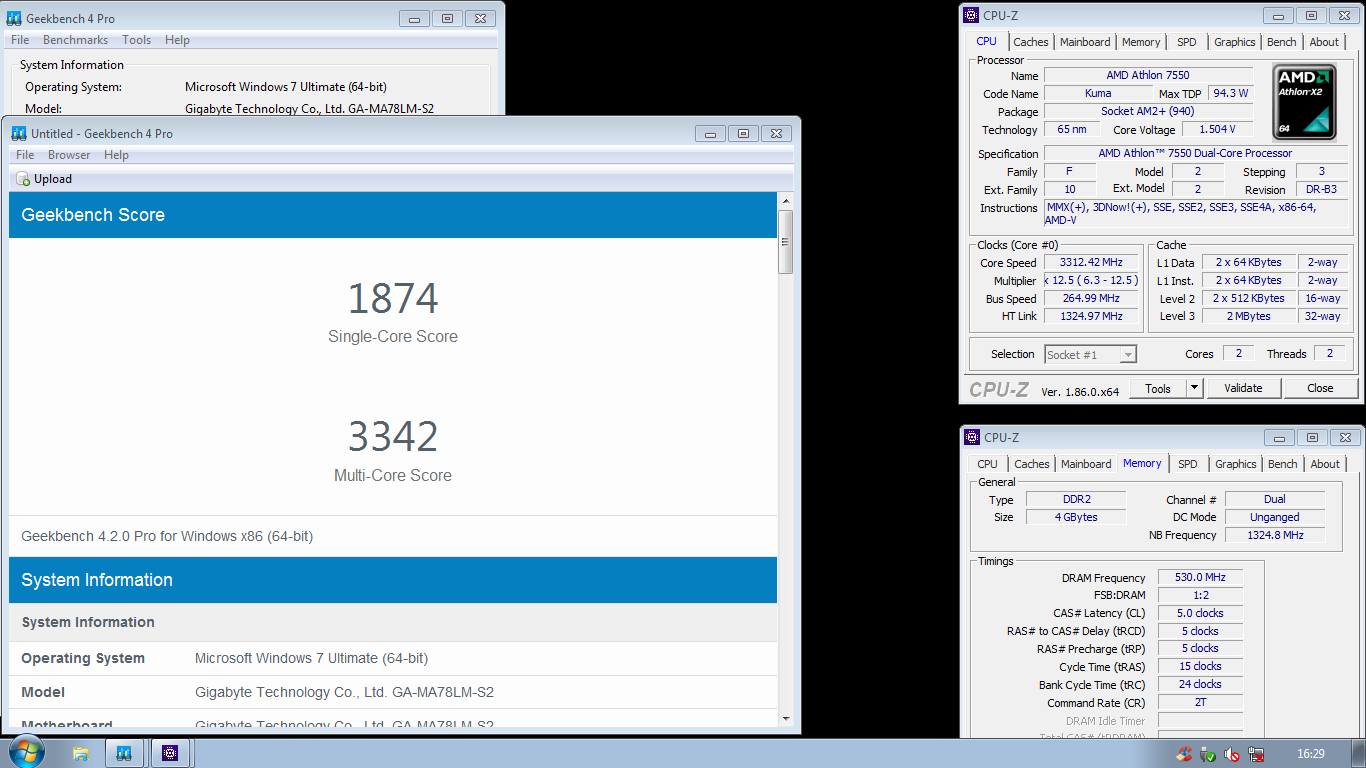Switch to Geekbench via taskbar icon
The height and width of the screenshot is (768, 1366).
[124, 753]
